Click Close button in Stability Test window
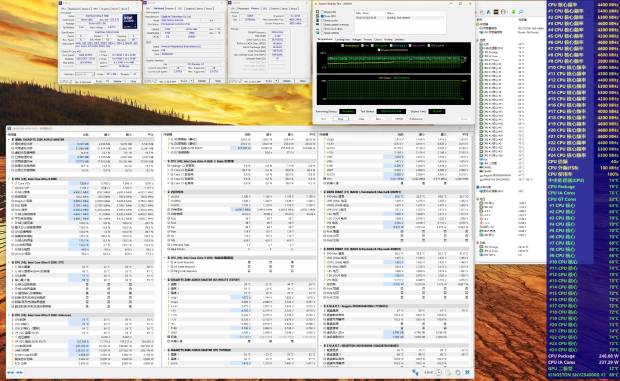 click(464, 119)
